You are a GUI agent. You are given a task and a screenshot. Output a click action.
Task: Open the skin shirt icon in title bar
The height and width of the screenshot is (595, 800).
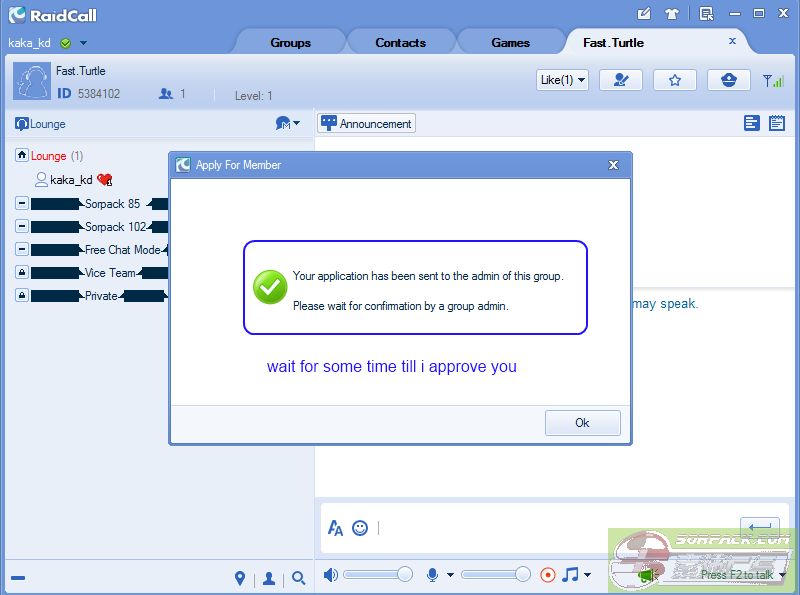tap(672, 14)
